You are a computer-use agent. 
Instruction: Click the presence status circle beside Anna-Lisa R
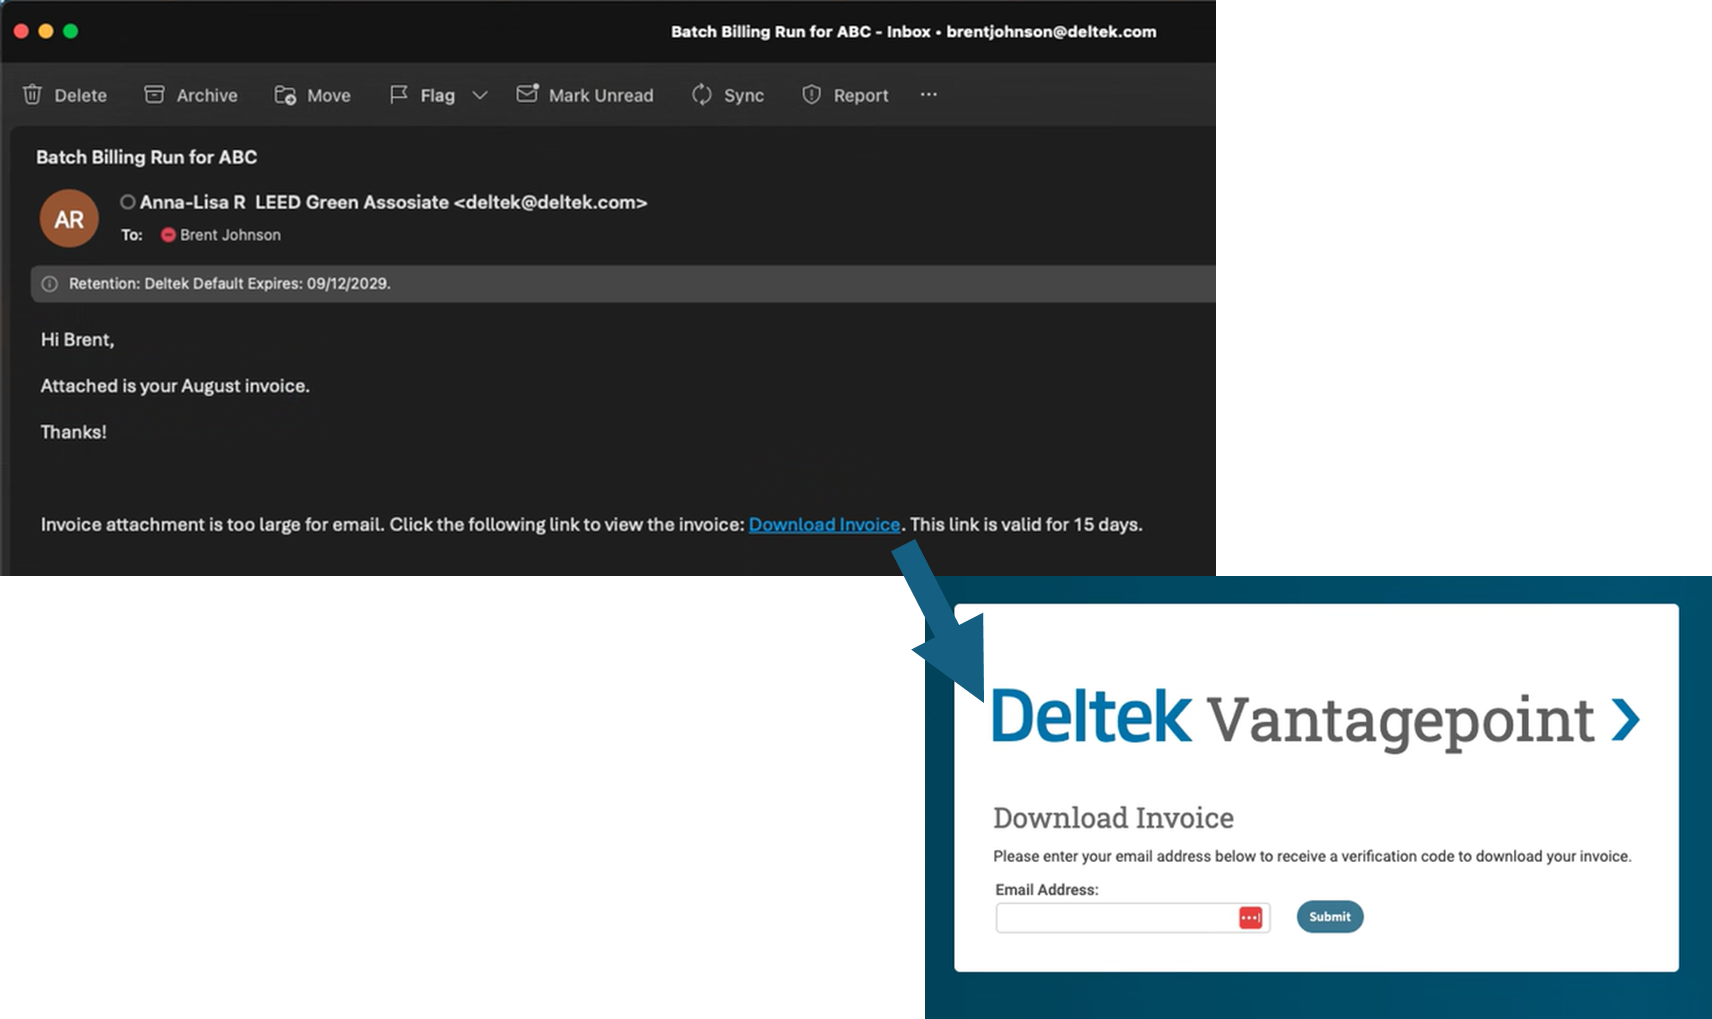tap(128, 202)
